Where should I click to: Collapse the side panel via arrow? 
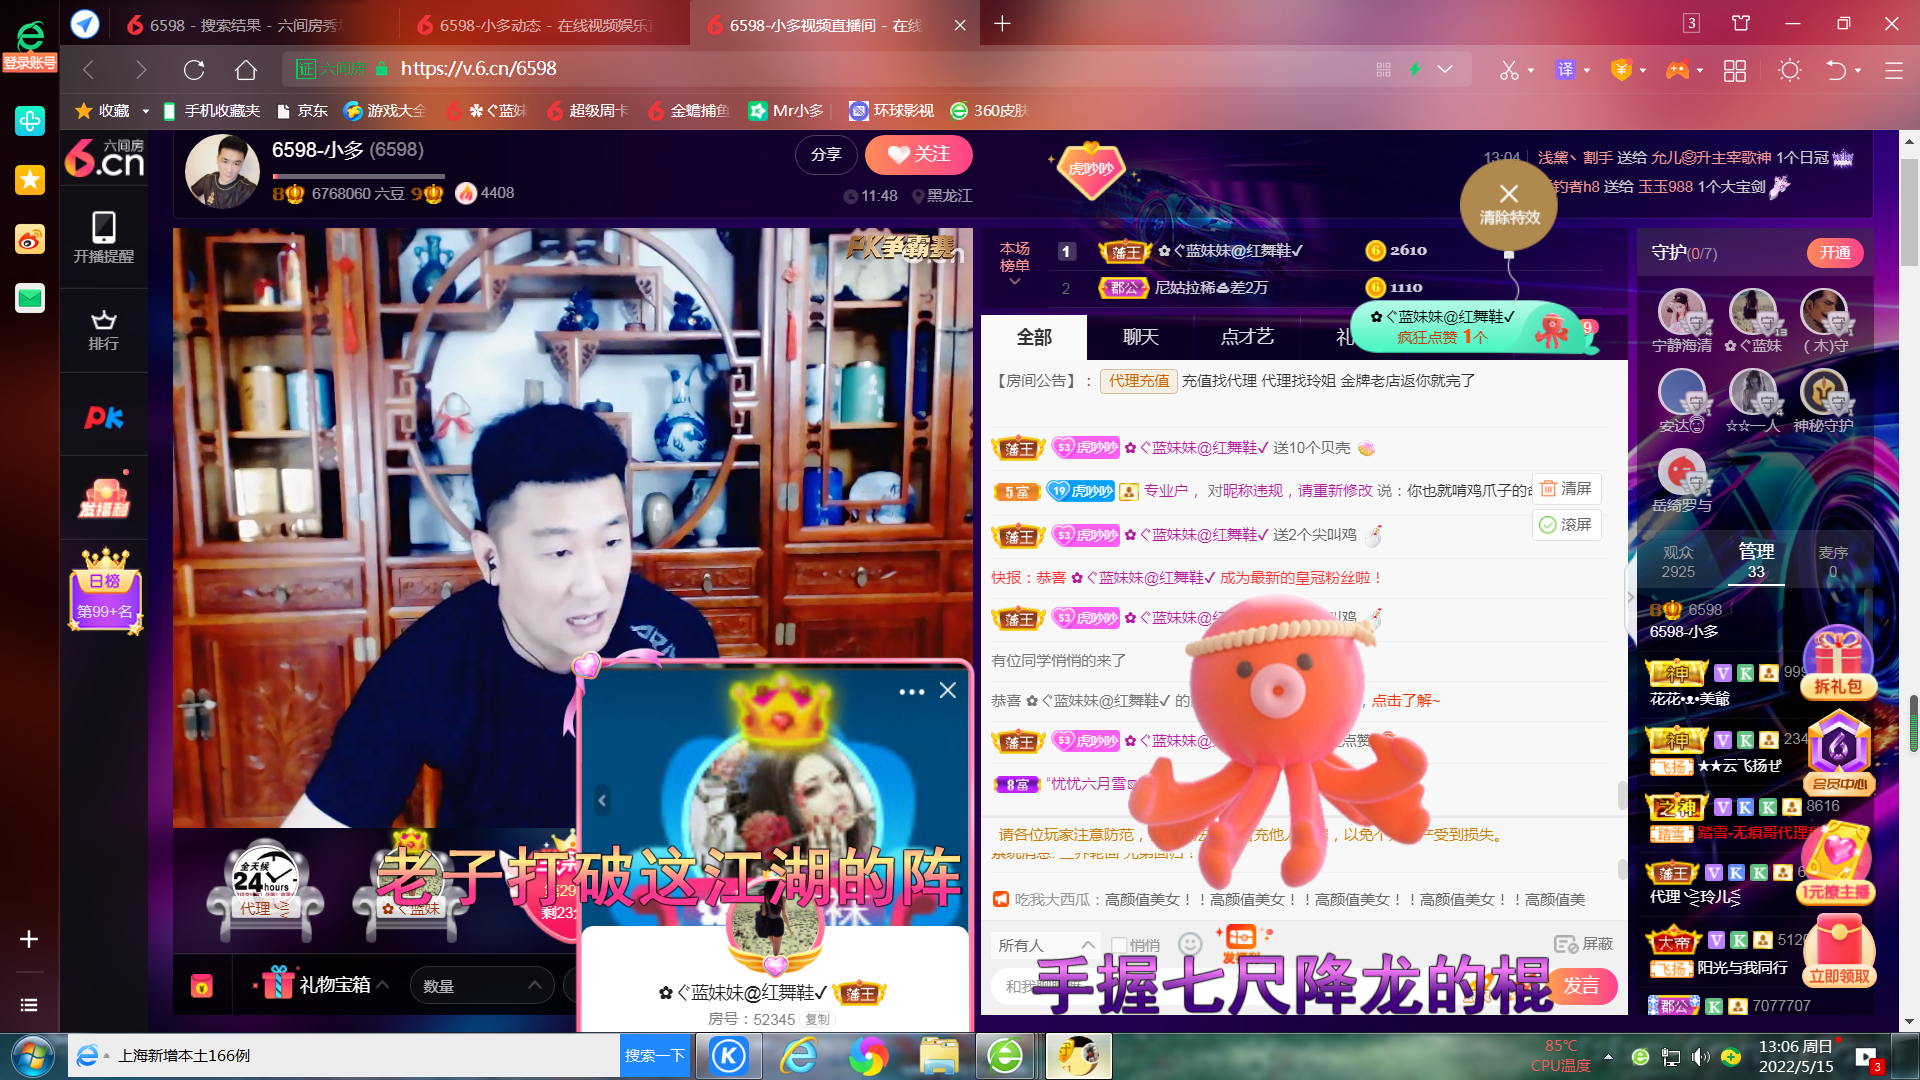point(1630,598)
